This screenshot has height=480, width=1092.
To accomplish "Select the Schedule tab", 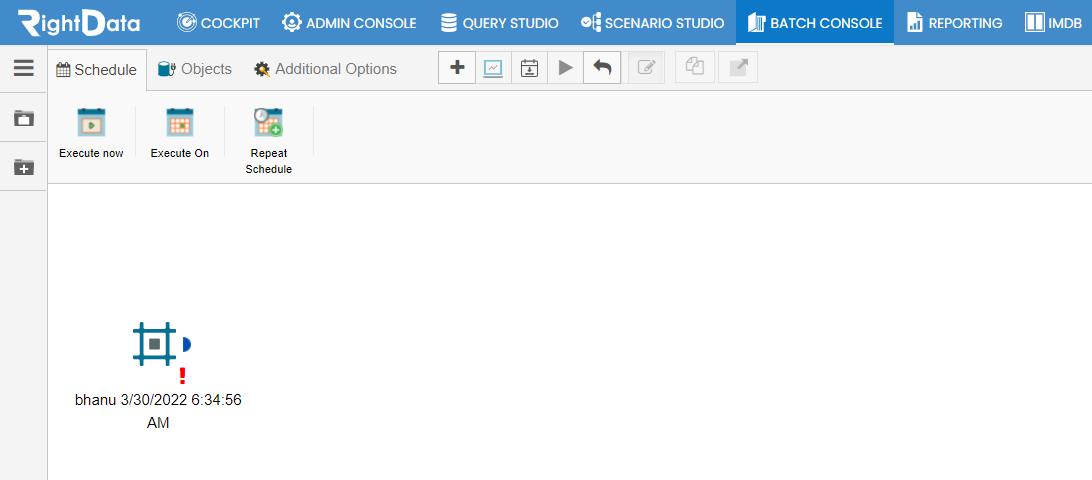I will click(x=97, y=70).
